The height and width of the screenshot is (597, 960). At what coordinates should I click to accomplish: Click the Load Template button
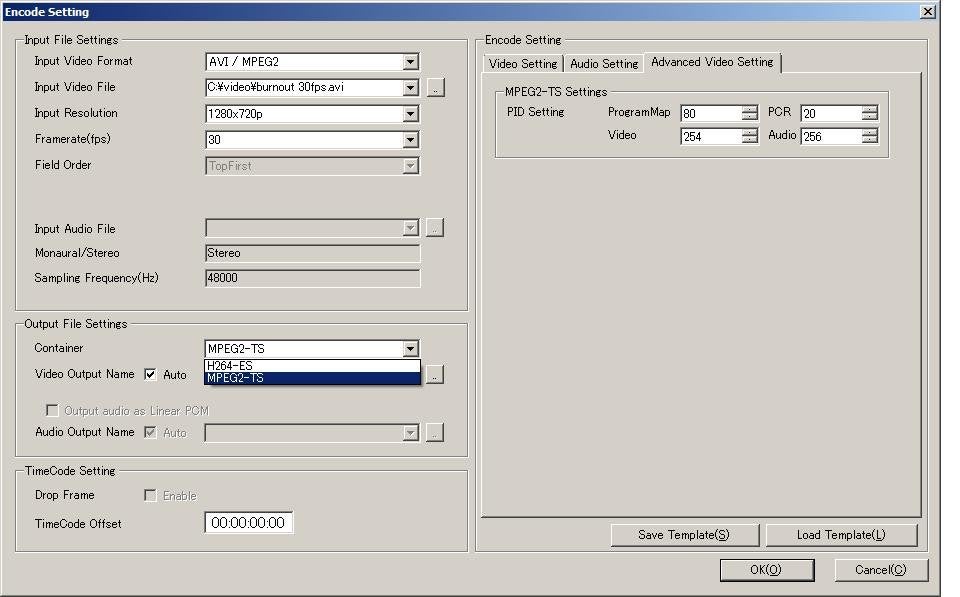841,535
